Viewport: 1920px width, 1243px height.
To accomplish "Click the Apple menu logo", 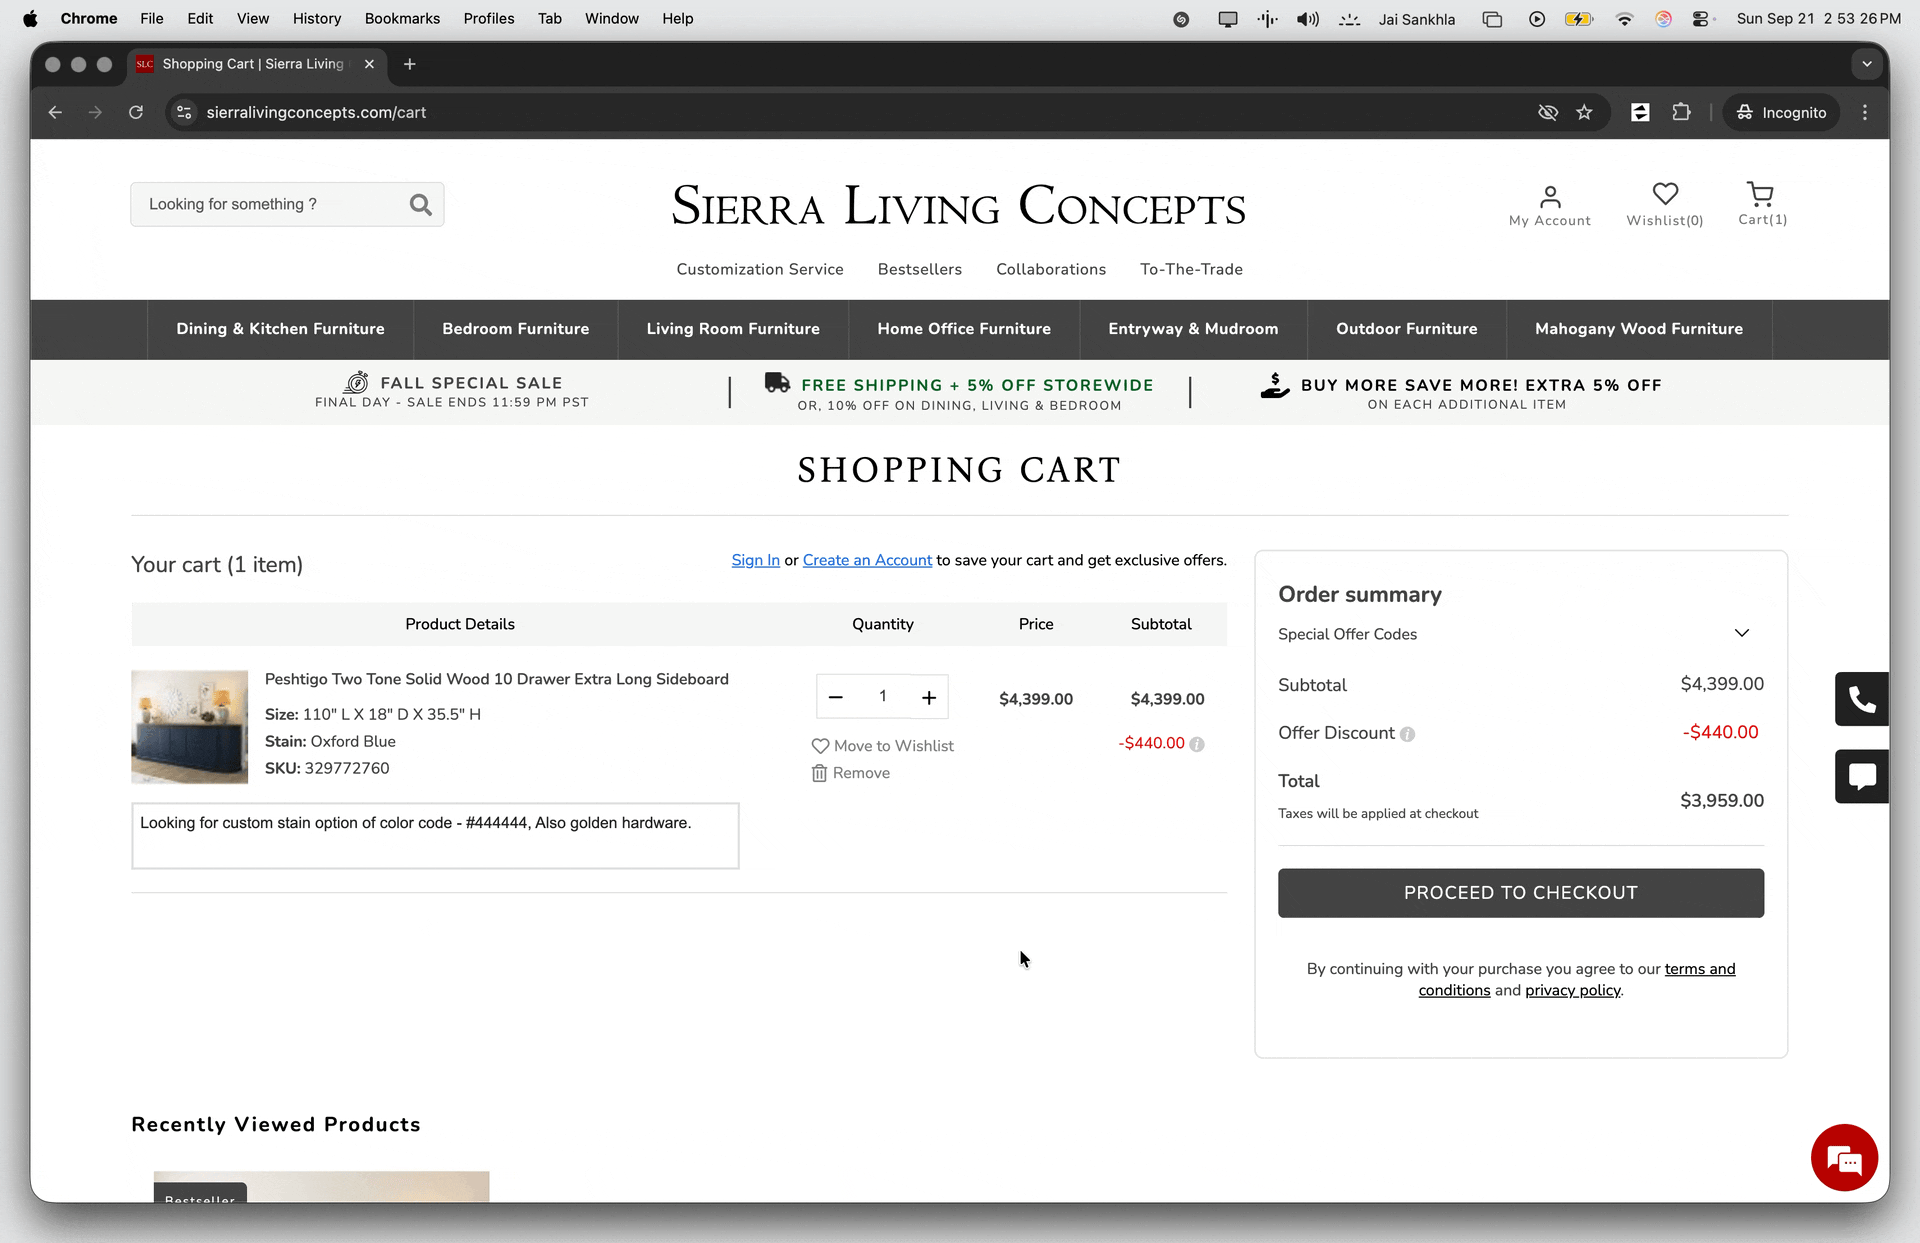I will tap(30, 18).
